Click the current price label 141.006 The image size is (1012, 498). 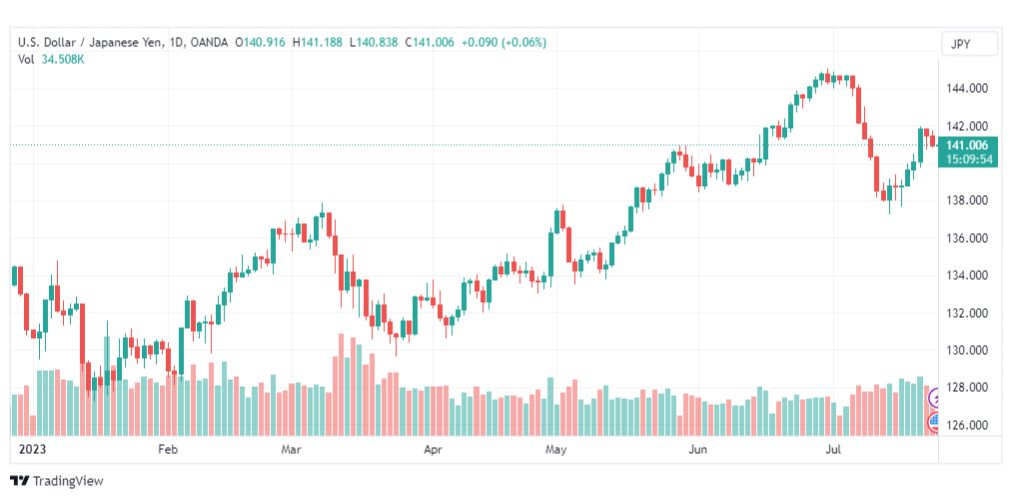pos(967,145)
